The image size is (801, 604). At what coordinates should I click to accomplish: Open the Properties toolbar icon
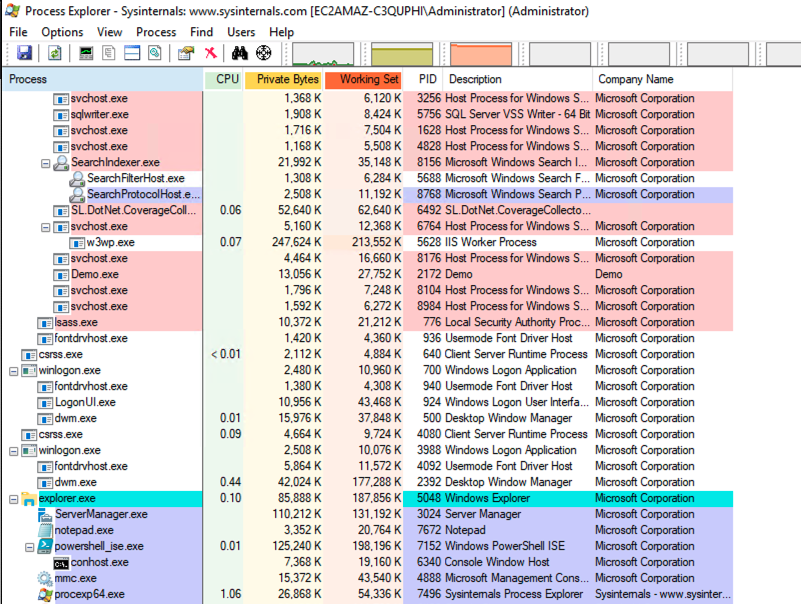point(186,53)
